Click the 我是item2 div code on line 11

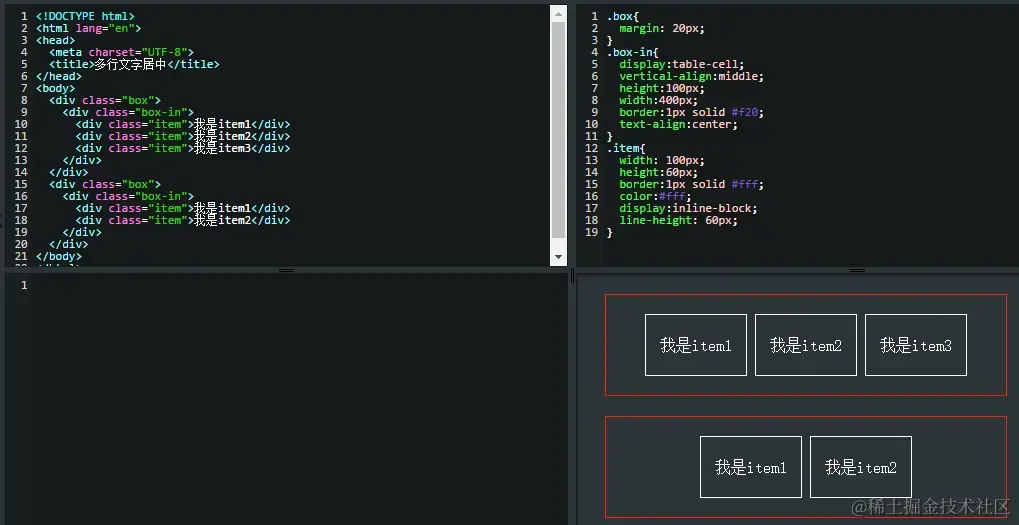click(x=183, y=136)
